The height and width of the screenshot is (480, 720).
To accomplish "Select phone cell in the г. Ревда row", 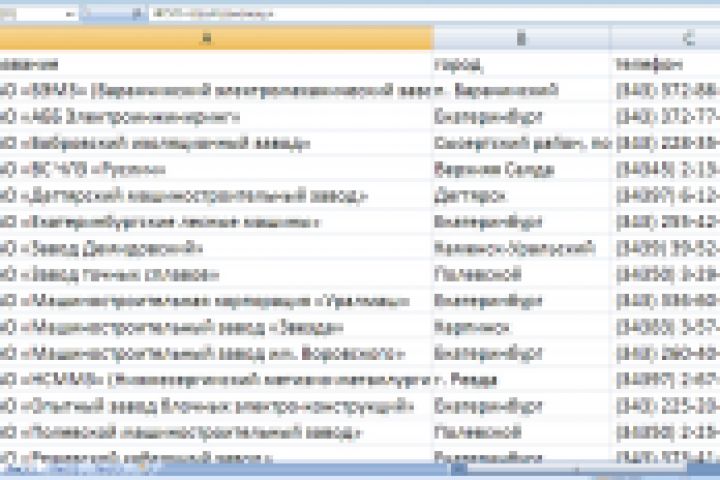I will click(x=665, y=380).
